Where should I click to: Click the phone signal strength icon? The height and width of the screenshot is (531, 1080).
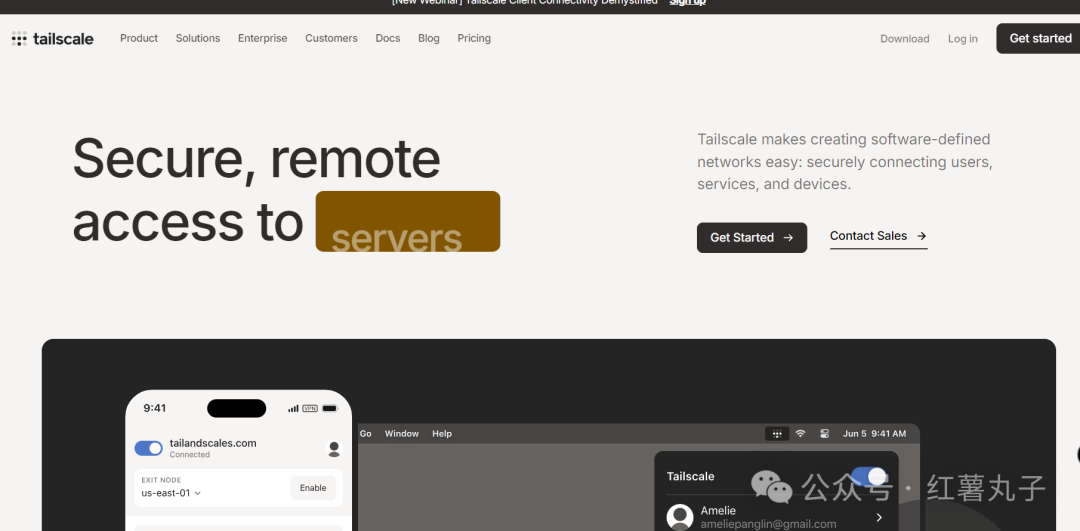(x=293, y=408)
